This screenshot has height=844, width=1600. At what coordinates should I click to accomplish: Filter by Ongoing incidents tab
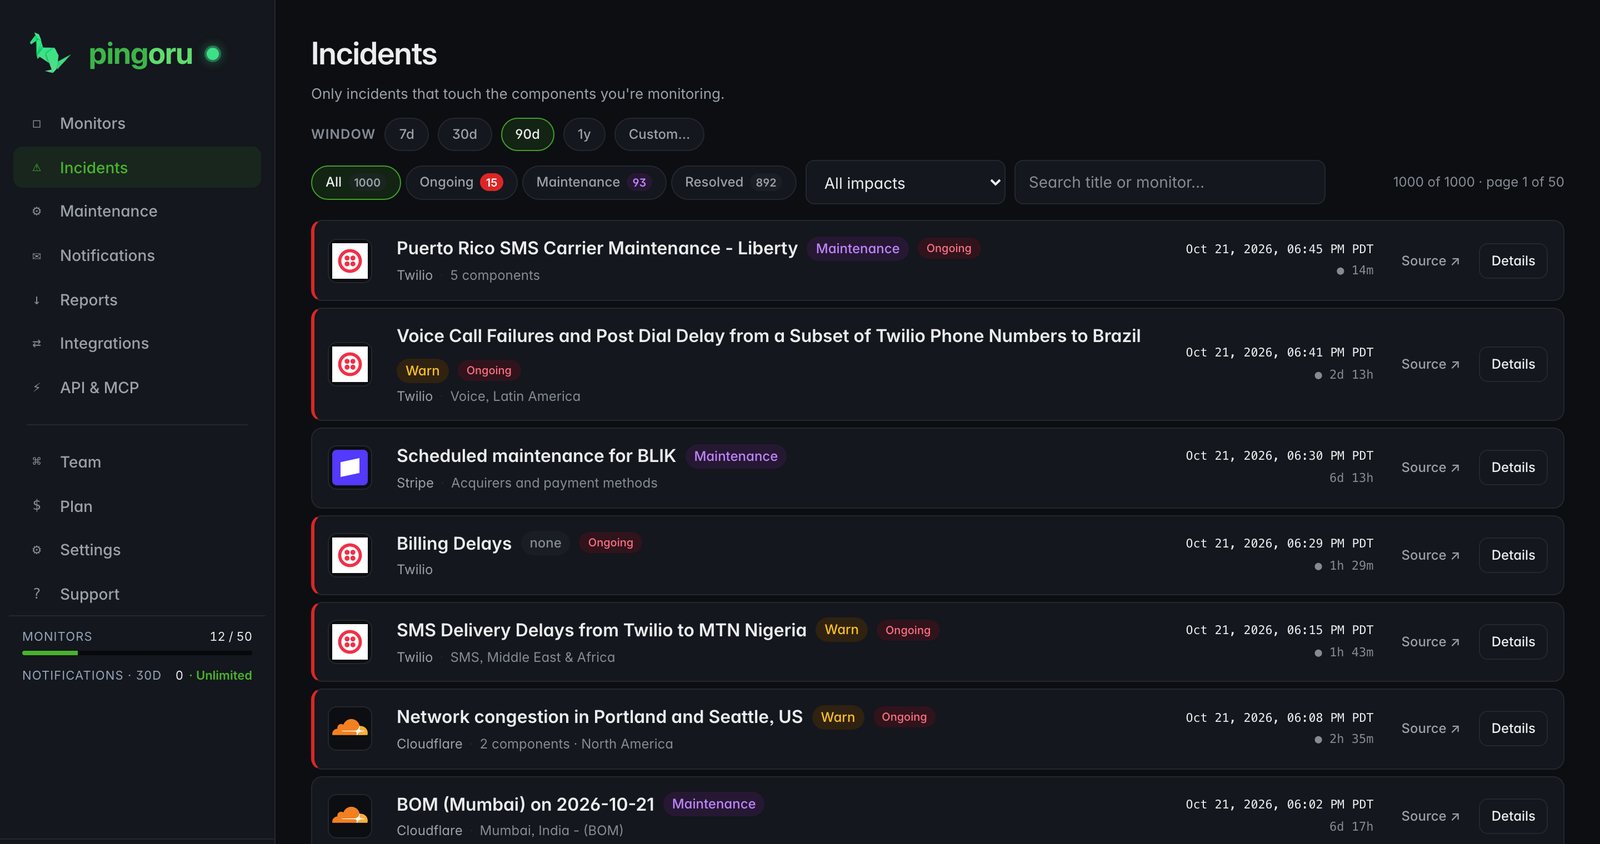(461, 182)
